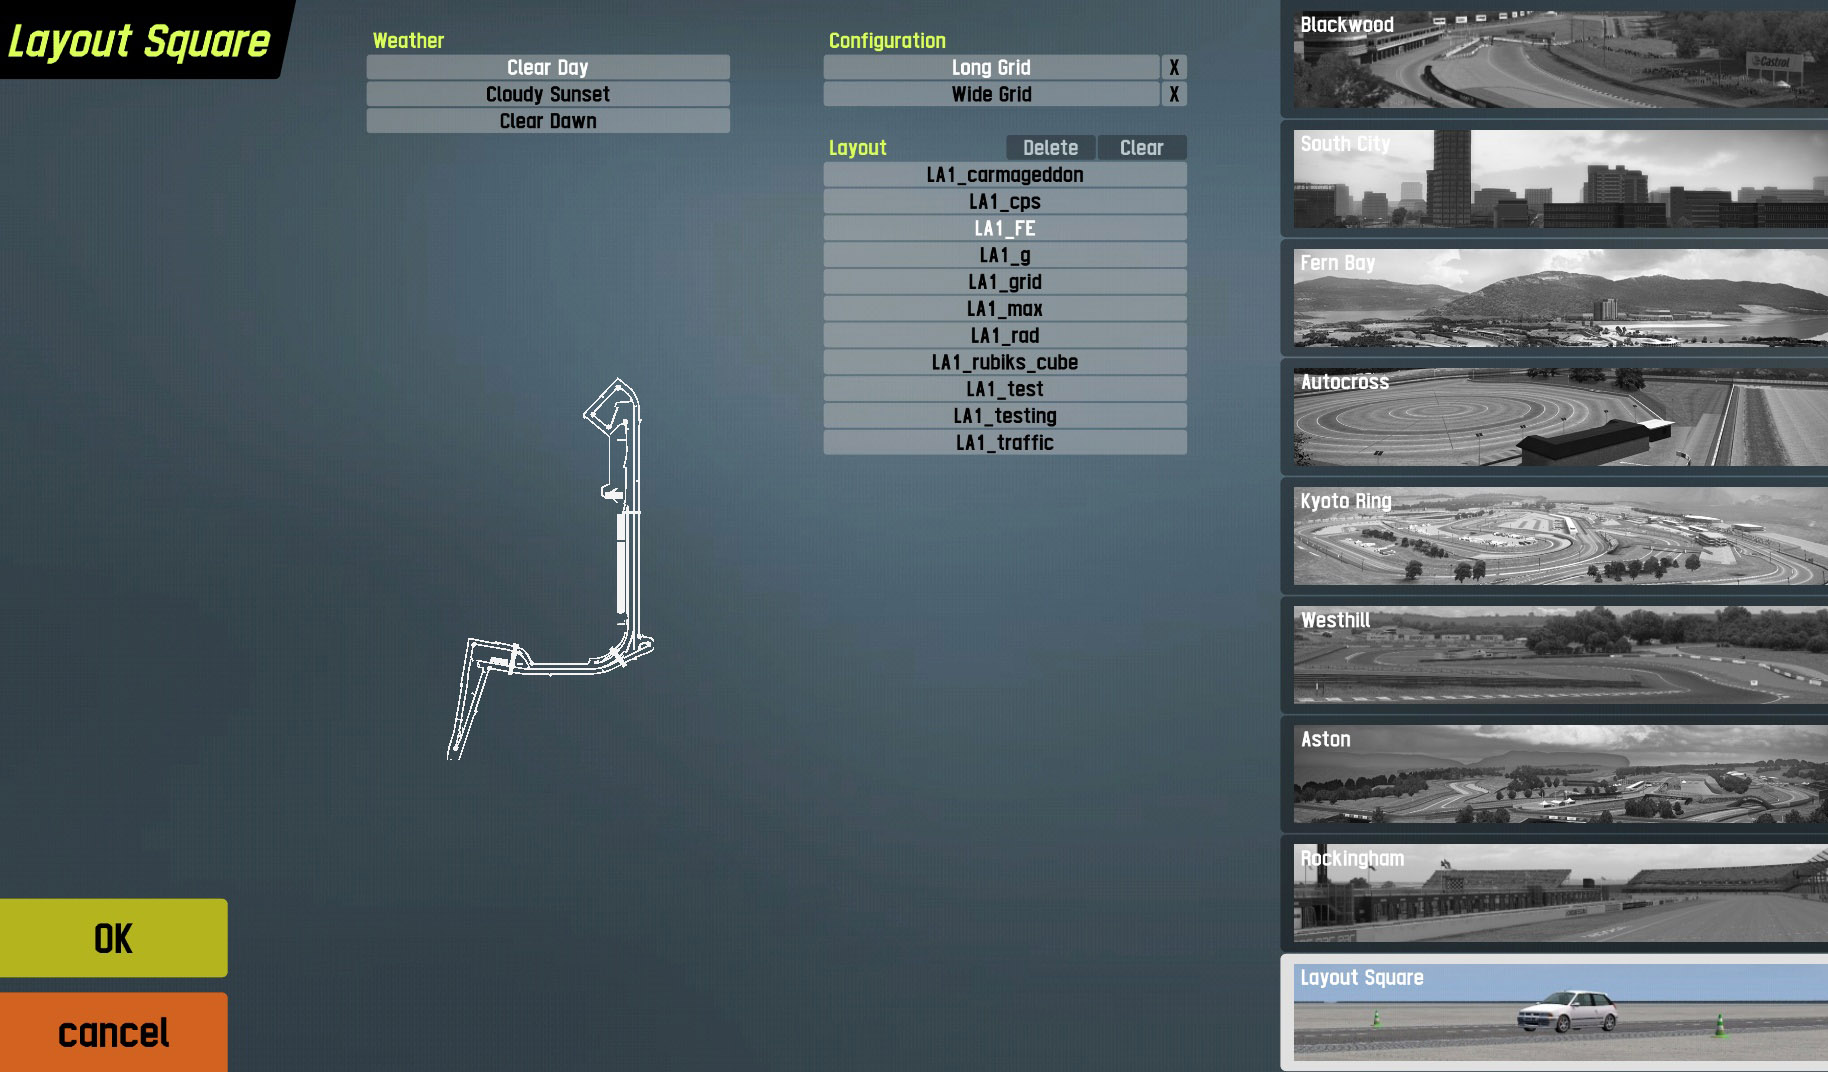
Task: Choose the LA1_rubiks_cube layout
Action: 1005,362
